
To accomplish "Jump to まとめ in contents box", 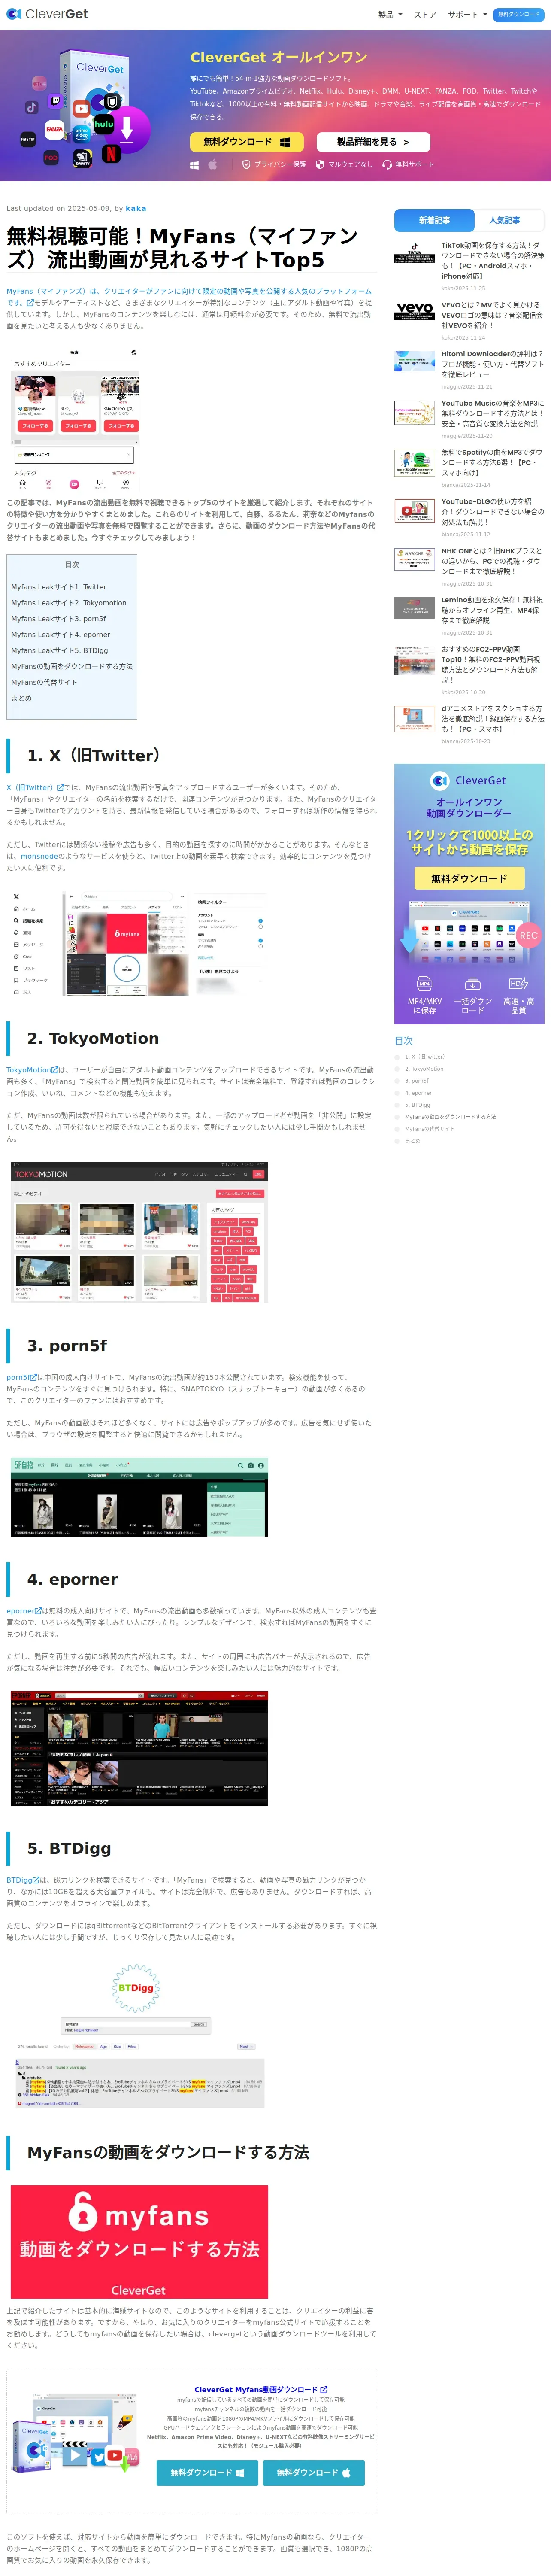I will [21, 698].
